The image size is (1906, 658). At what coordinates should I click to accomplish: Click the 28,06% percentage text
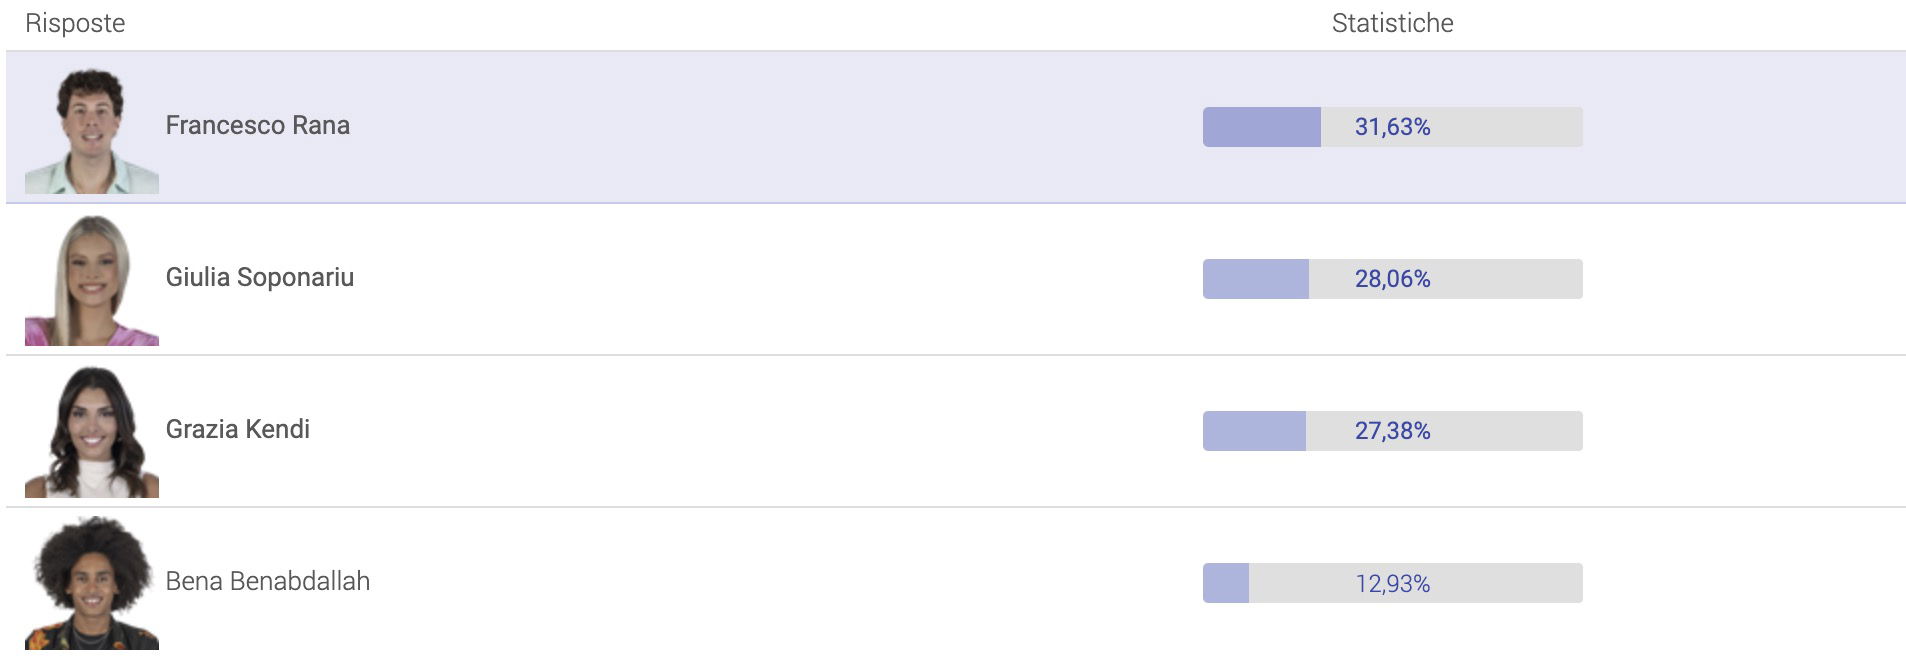[x=1392, y=279]
